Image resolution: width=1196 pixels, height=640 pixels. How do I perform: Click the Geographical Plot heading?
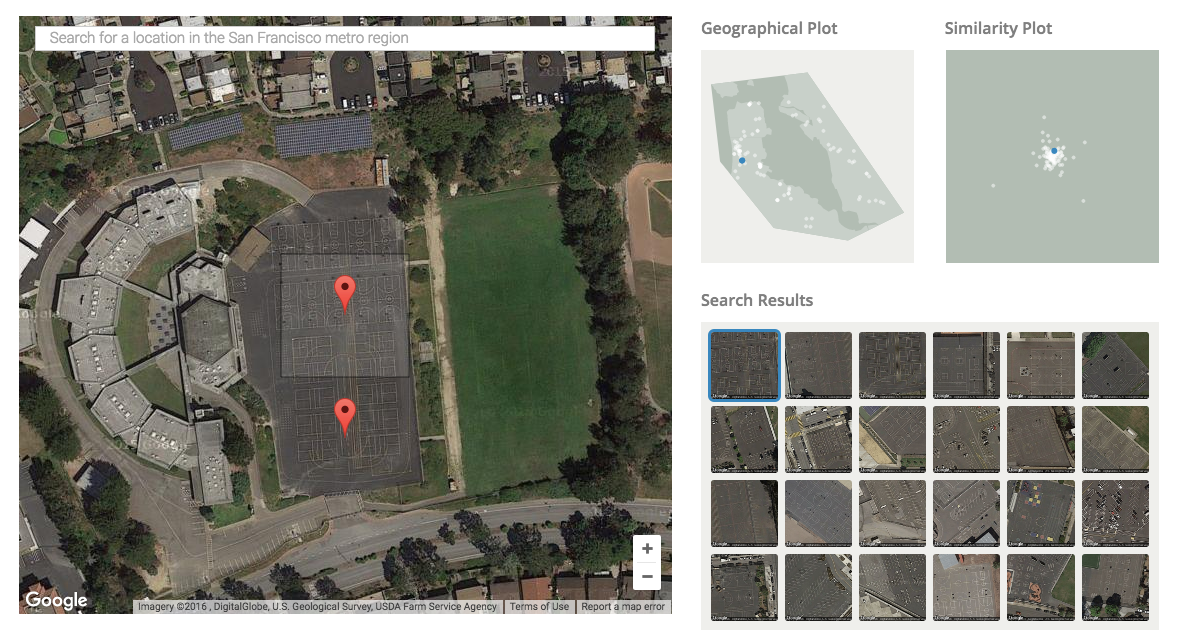coord(769,29)
